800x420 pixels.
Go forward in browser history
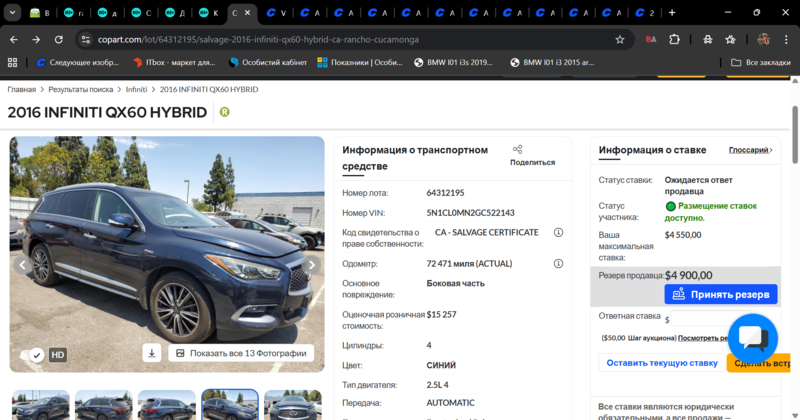pyautogui.click(x=36, y=39)
